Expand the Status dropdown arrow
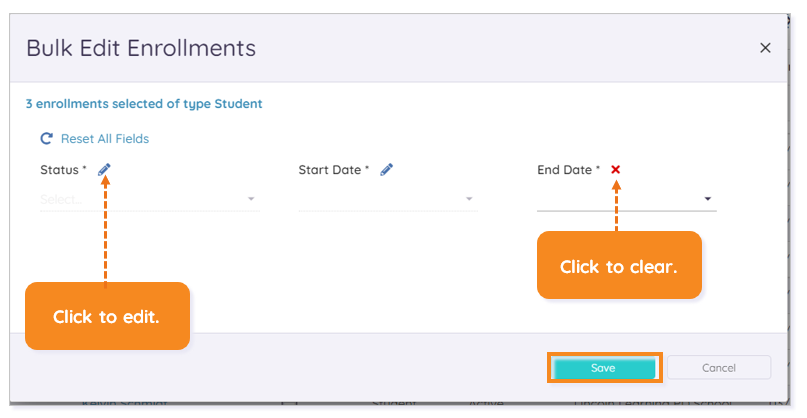 tap(251, 199)
